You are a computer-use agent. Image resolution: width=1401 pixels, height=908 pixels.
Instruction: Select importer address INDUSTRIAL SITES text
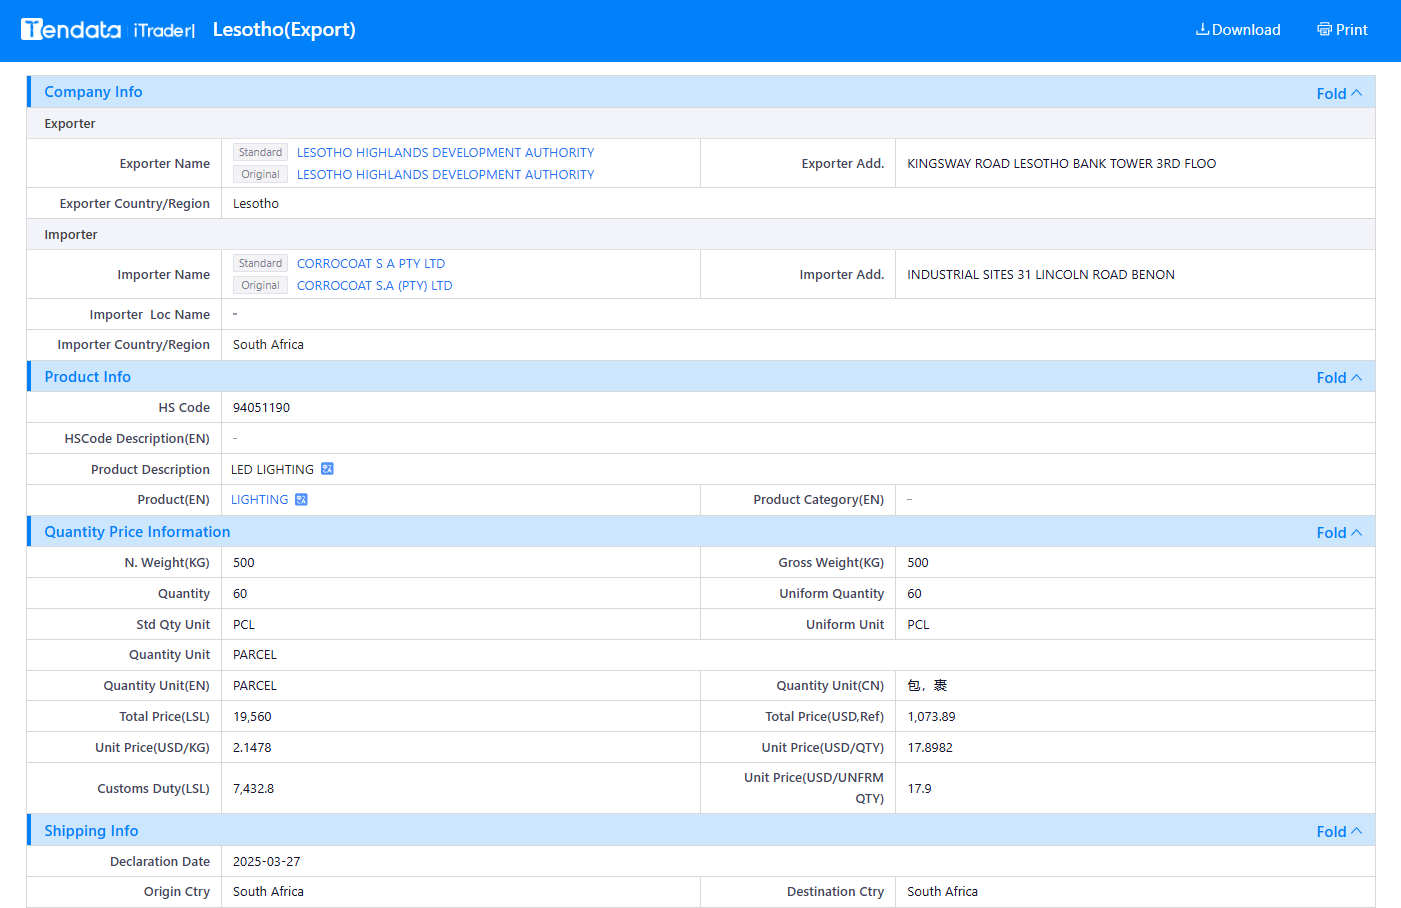click(x=1040, y=274)
